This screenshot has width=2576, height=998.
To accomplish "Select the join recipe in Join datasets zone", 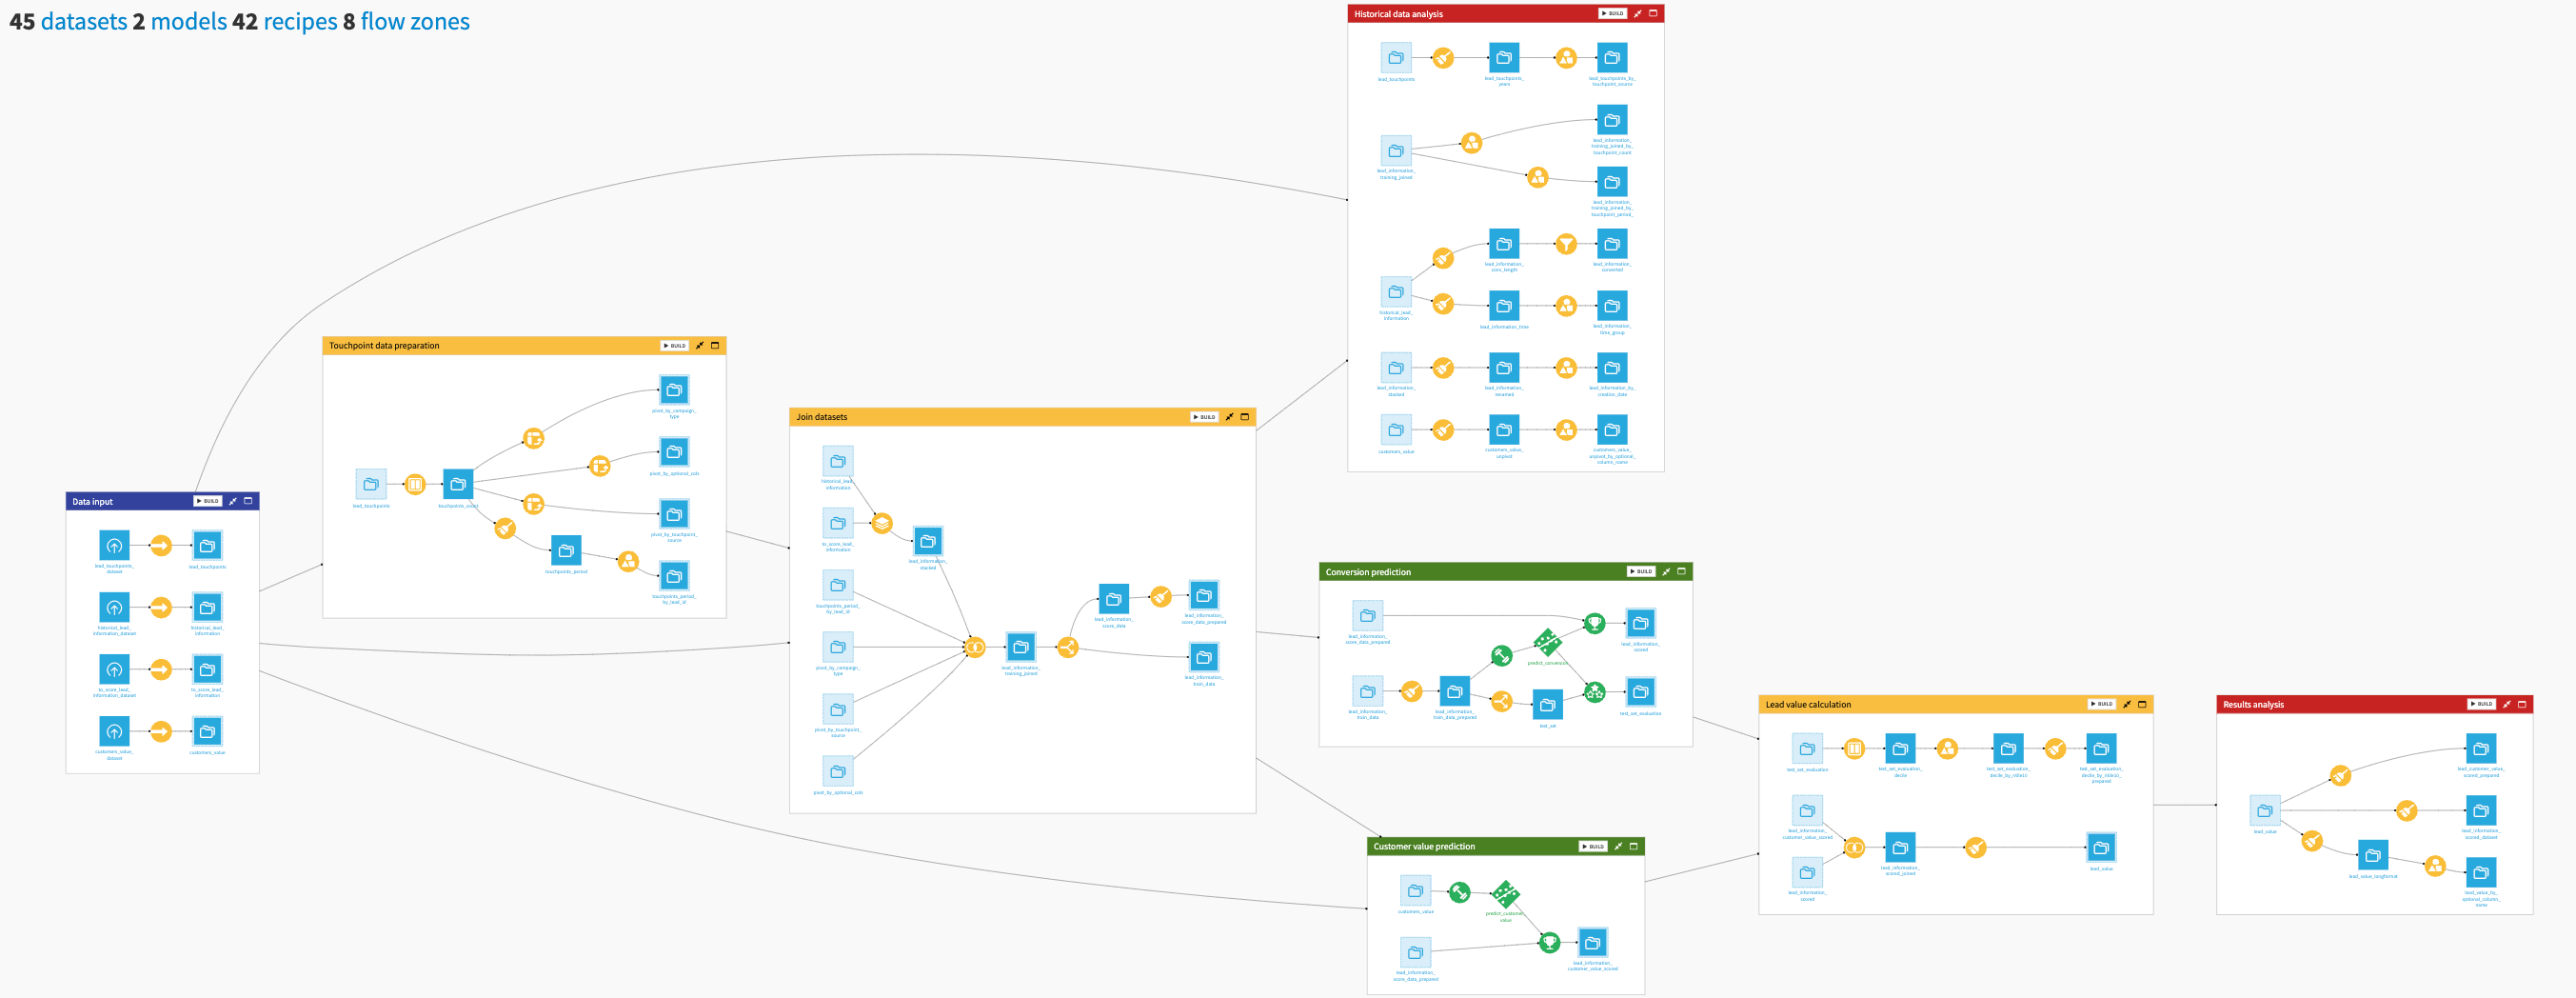I will point(975,648).
